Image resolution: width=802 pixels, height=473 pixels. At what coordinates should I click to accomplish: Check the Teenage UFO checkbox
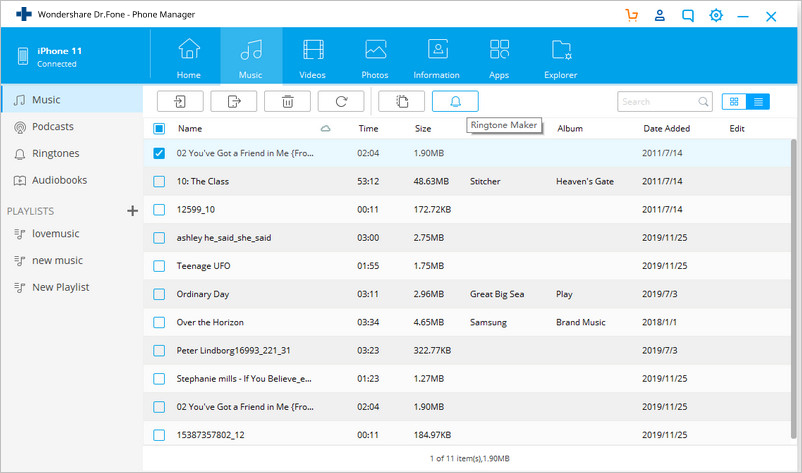[x=159, y=266]
